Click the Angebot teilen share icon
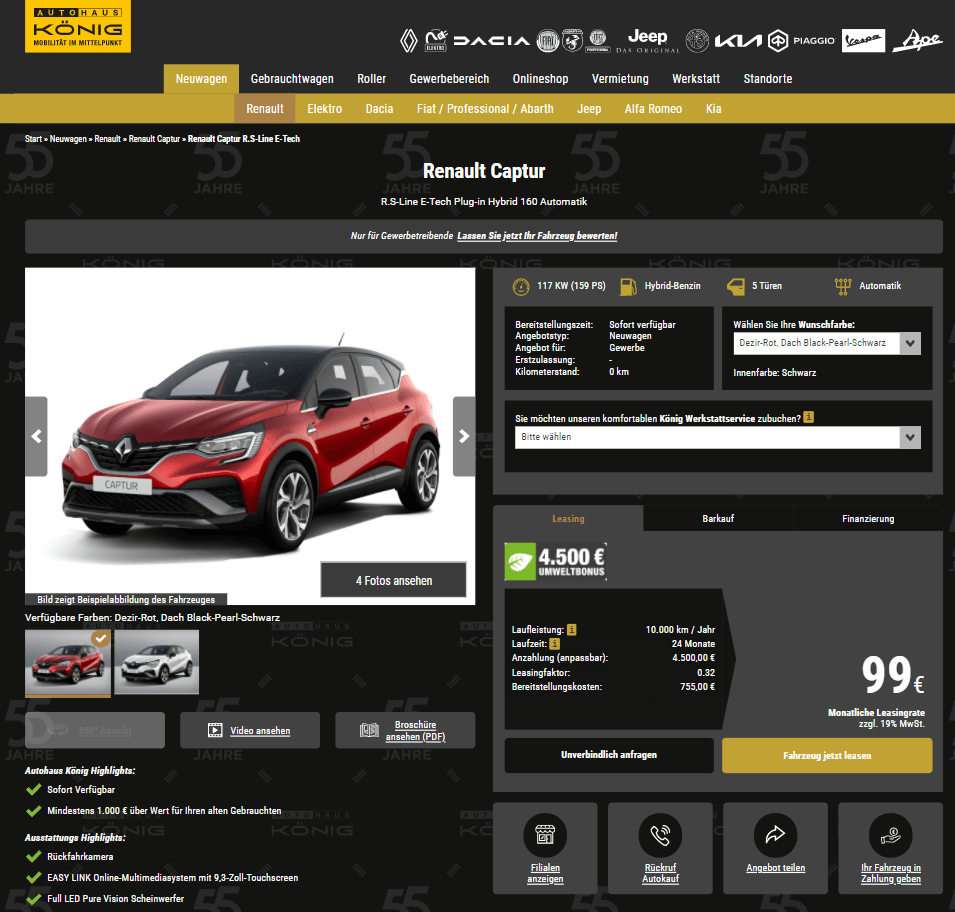The height and width of the screenshot is (912, 955). coord(775,835)
